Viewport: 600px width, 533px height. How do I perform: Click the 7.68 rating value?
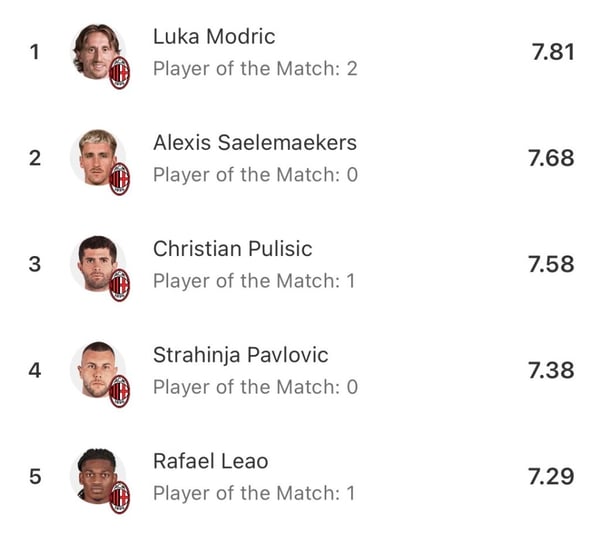(x=551, y=158)
